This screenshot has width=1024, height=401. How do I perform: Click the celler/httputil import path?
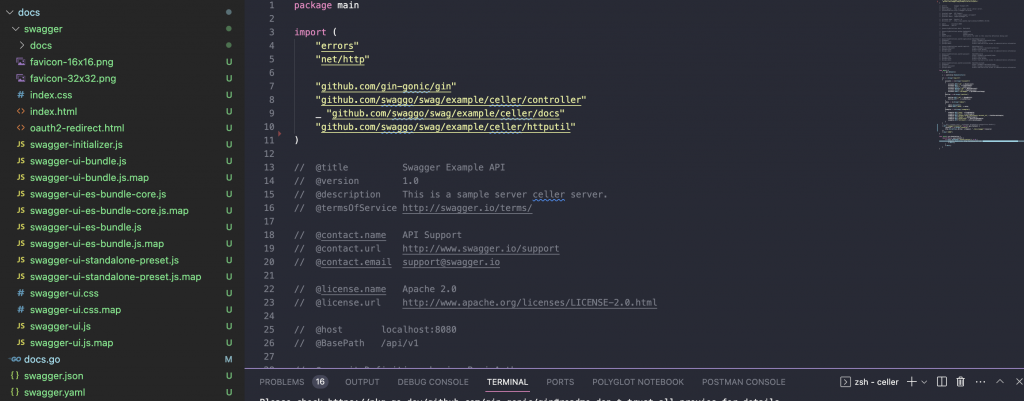pyautogui.click(x=445, y=127)
